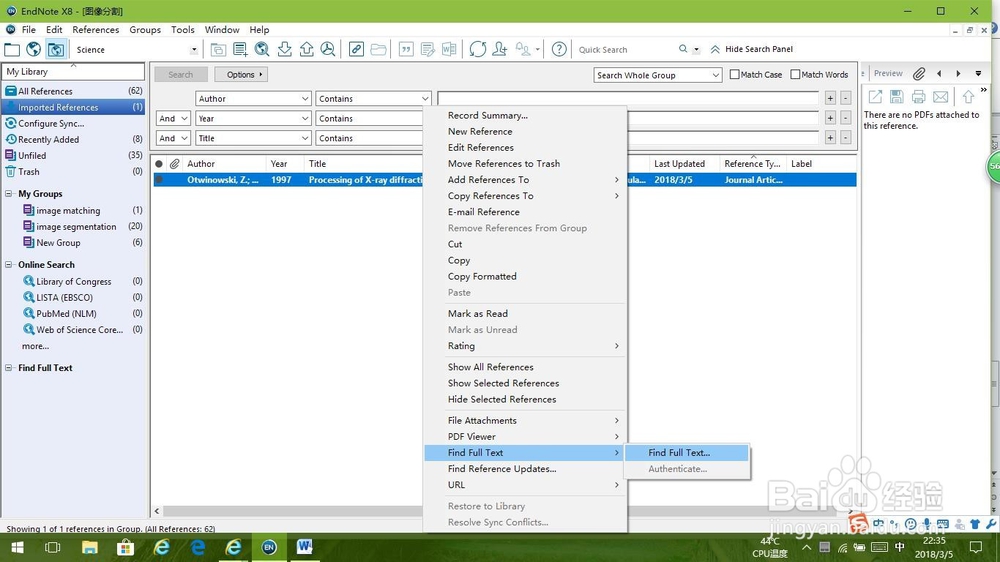Screen dimensions: 1000x562
Task: Click the Insert Citation quote icon
Action: click(406, 49)
